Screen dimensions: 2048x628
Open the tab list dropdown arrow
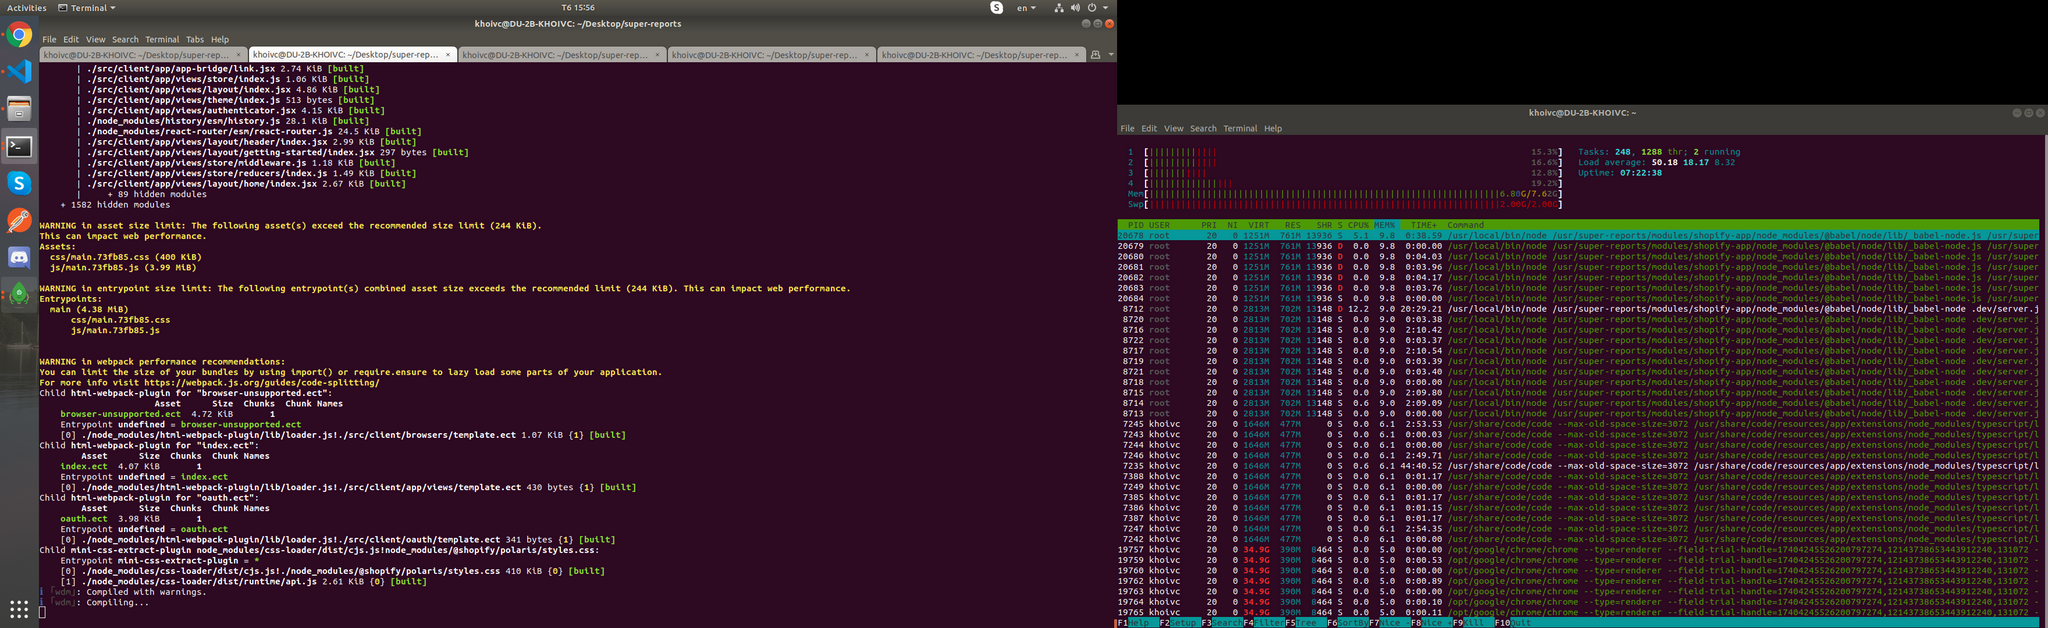tap(1110, 55)
